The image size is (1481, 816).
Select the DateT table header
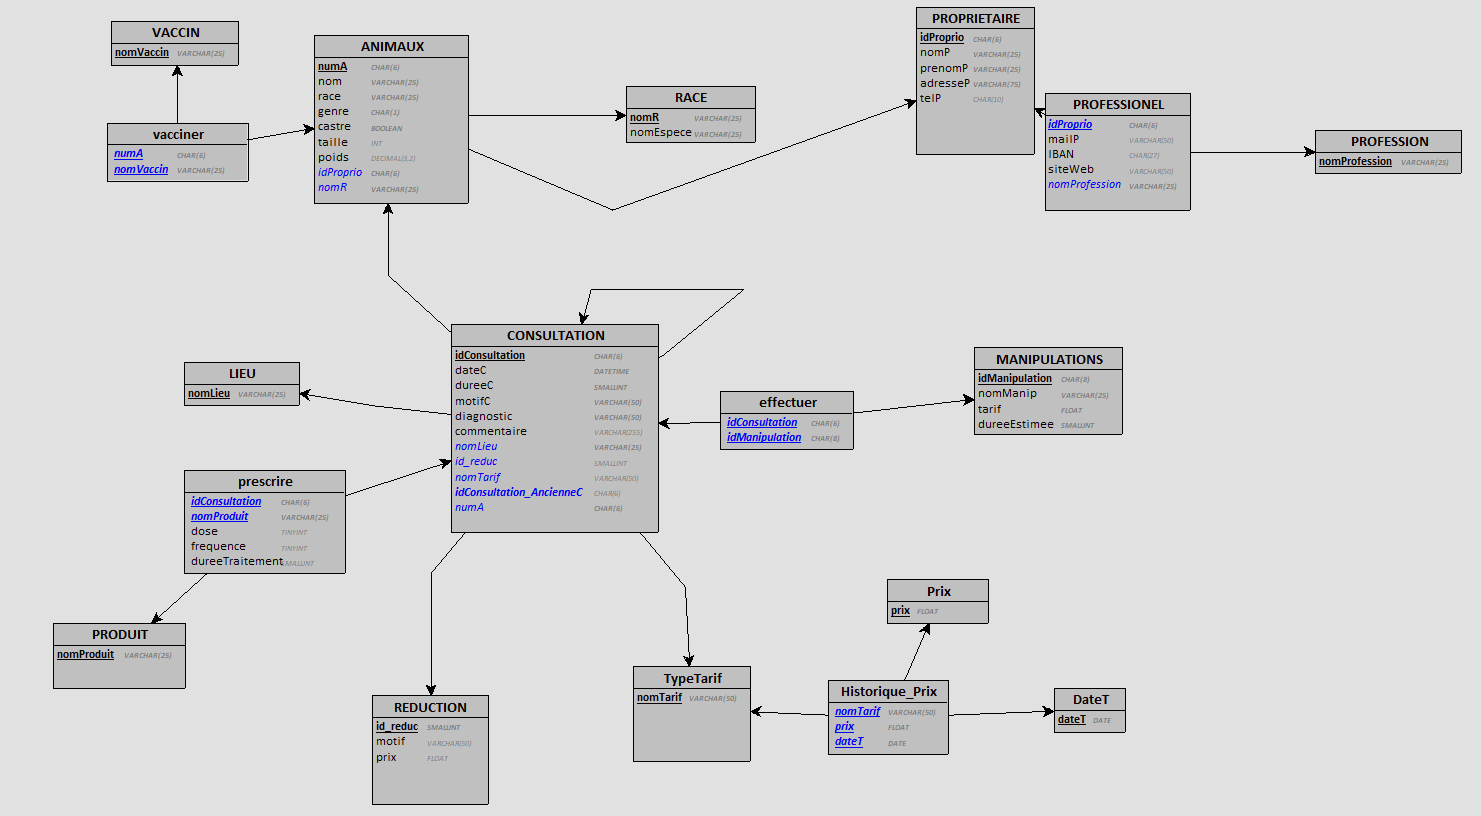point(1090,700)
